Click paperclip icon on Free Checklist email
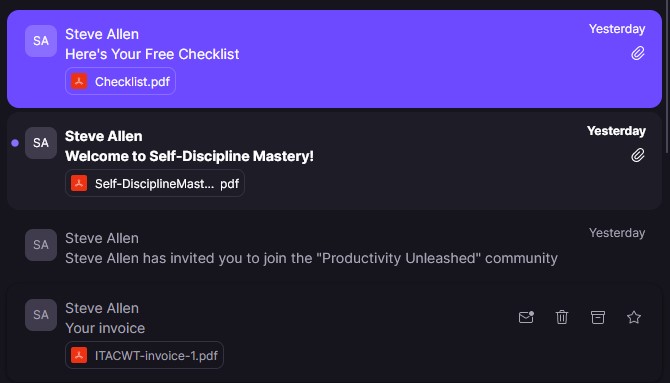Image resolution: width=670 pixels, height=383 pixels. point(638,53)
